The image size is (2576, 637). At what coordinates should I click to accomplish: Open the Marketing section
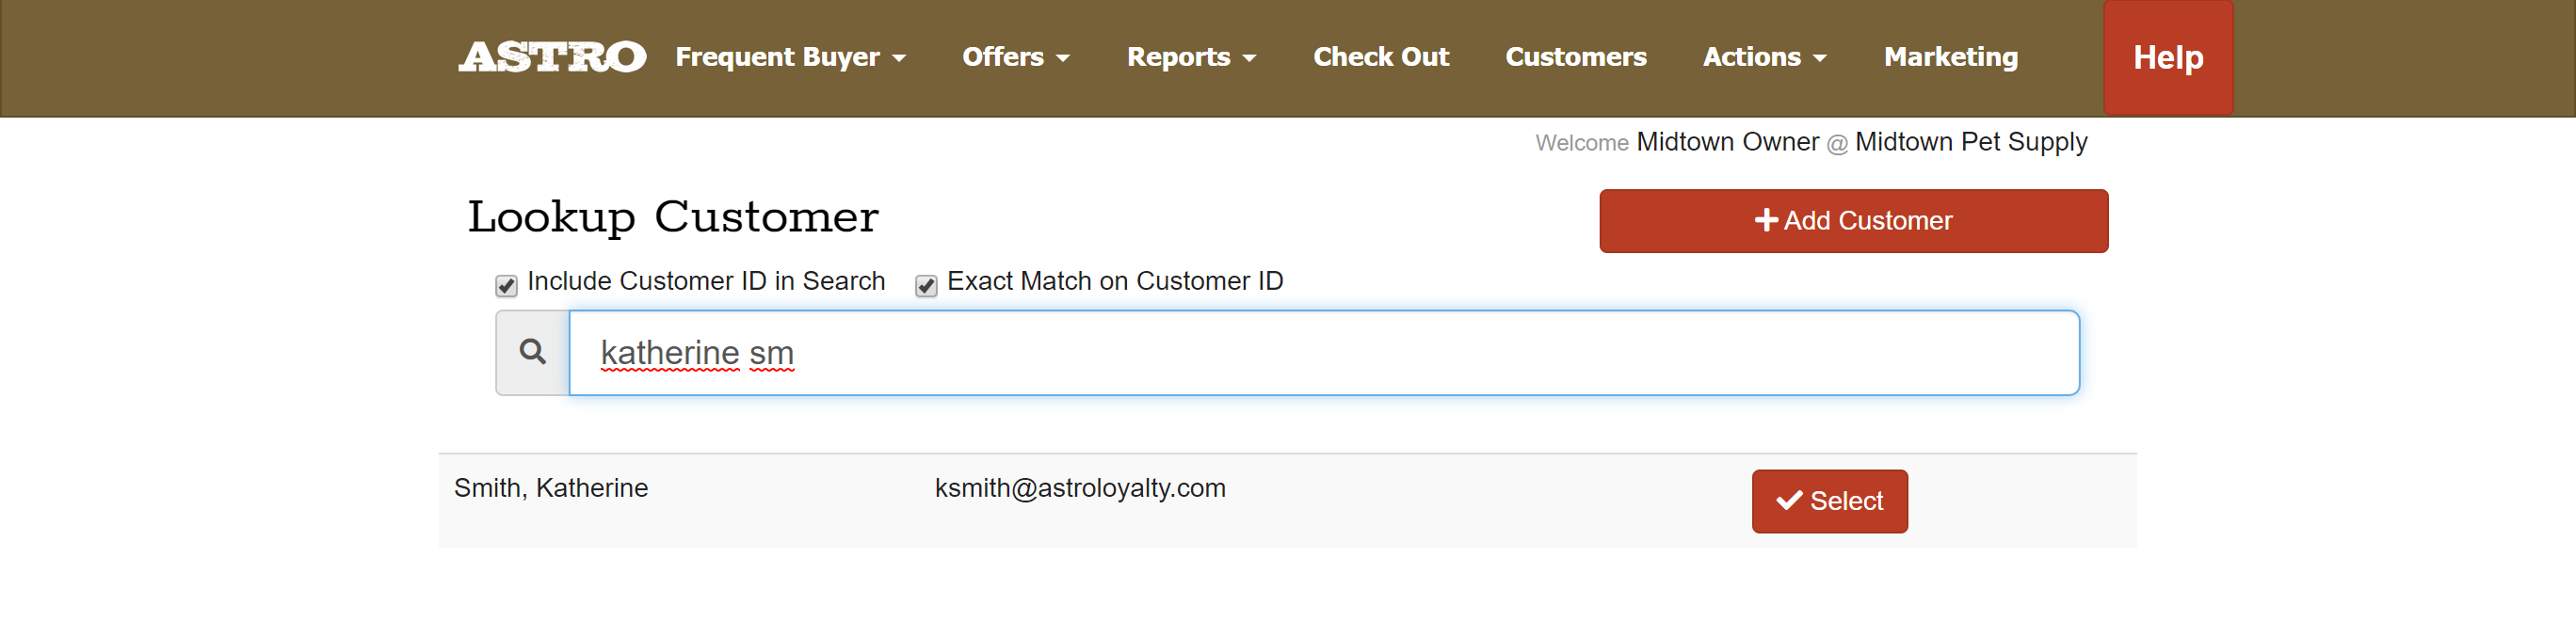1951,57
